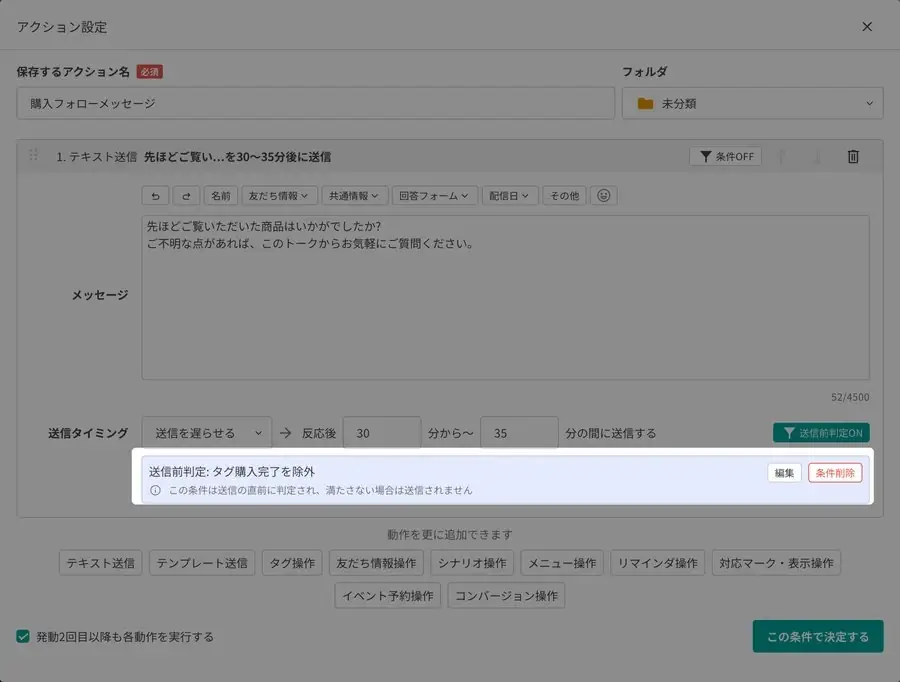Click the redo arrow icon
This screenshot has height=682, width=900.
187,196
